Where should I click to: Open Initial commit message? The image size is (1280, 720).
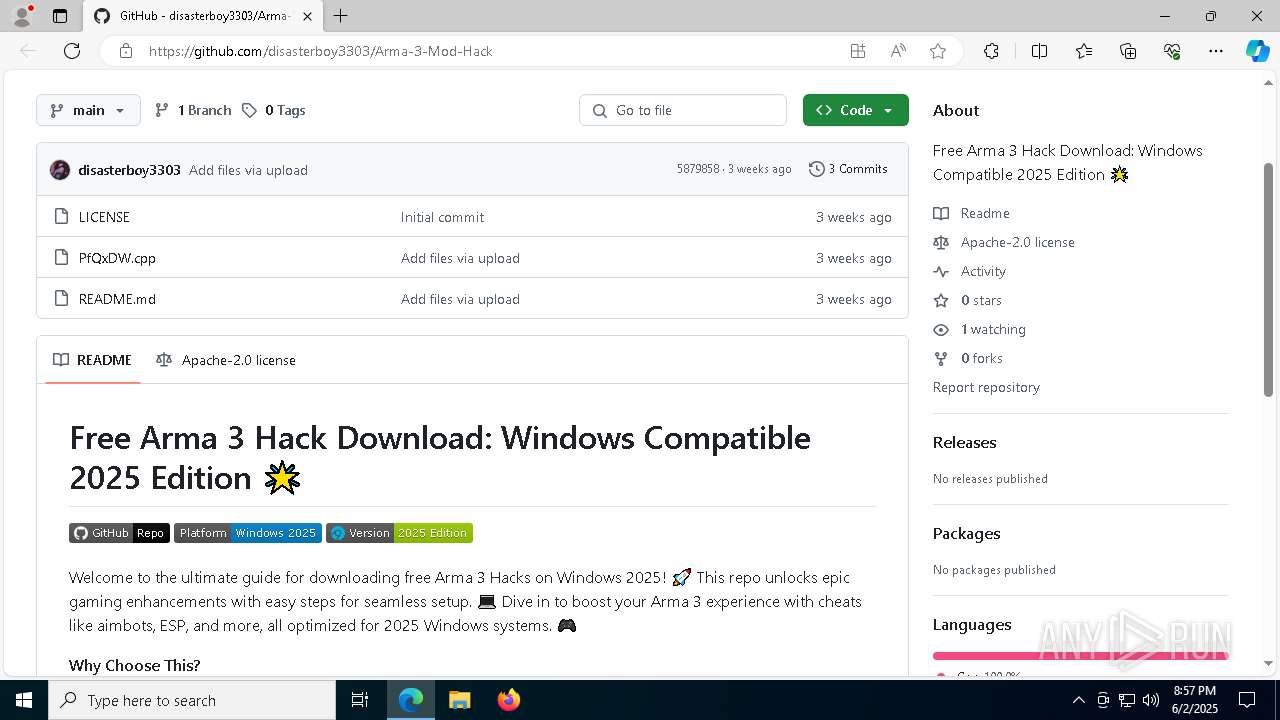pos(442,217)
